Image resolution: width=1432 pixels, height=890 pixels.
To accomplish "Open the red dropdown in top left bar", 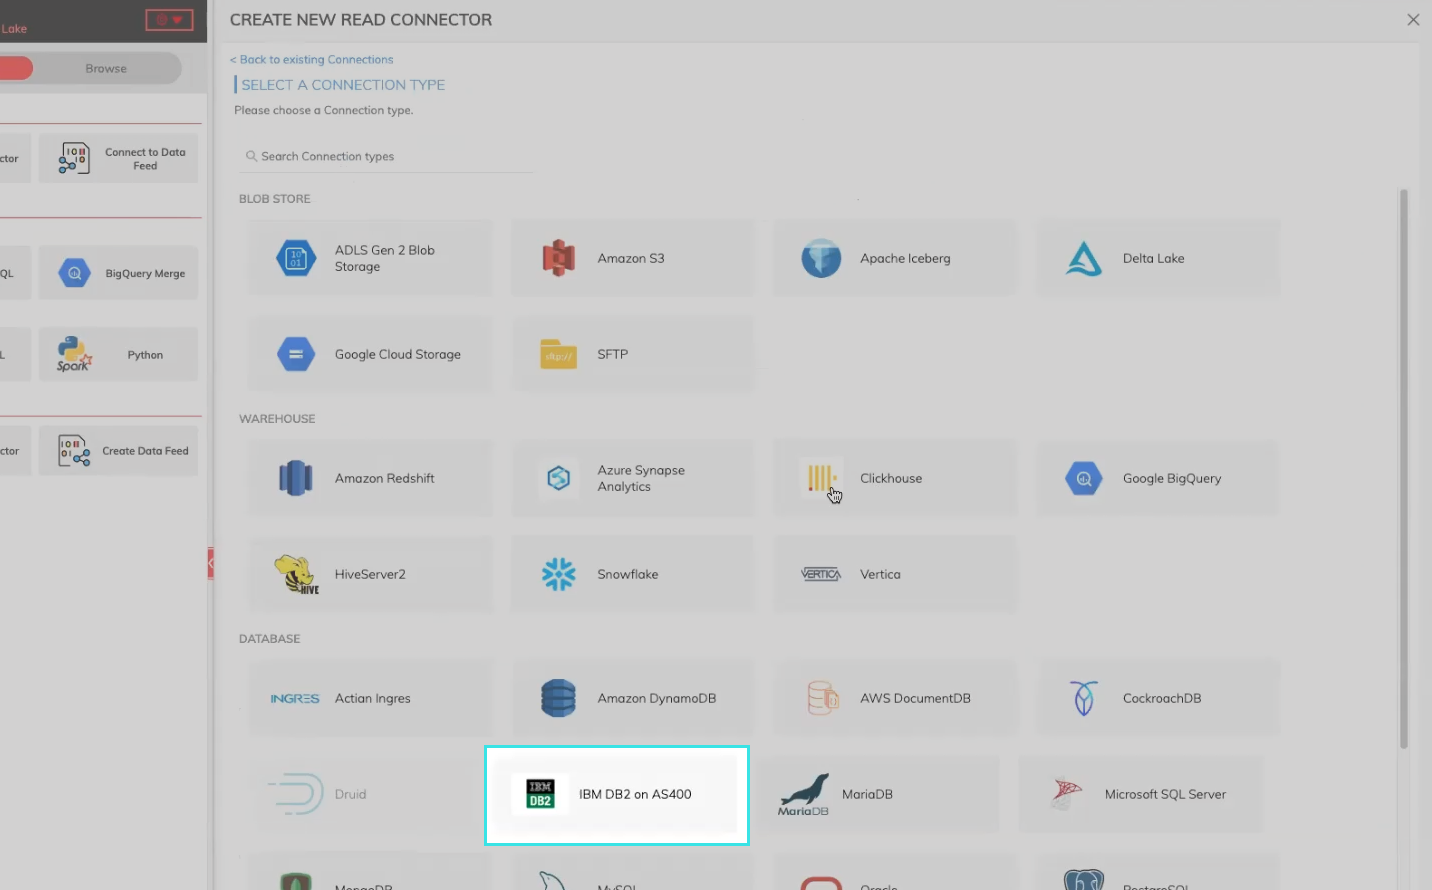I will coord(169,19).
